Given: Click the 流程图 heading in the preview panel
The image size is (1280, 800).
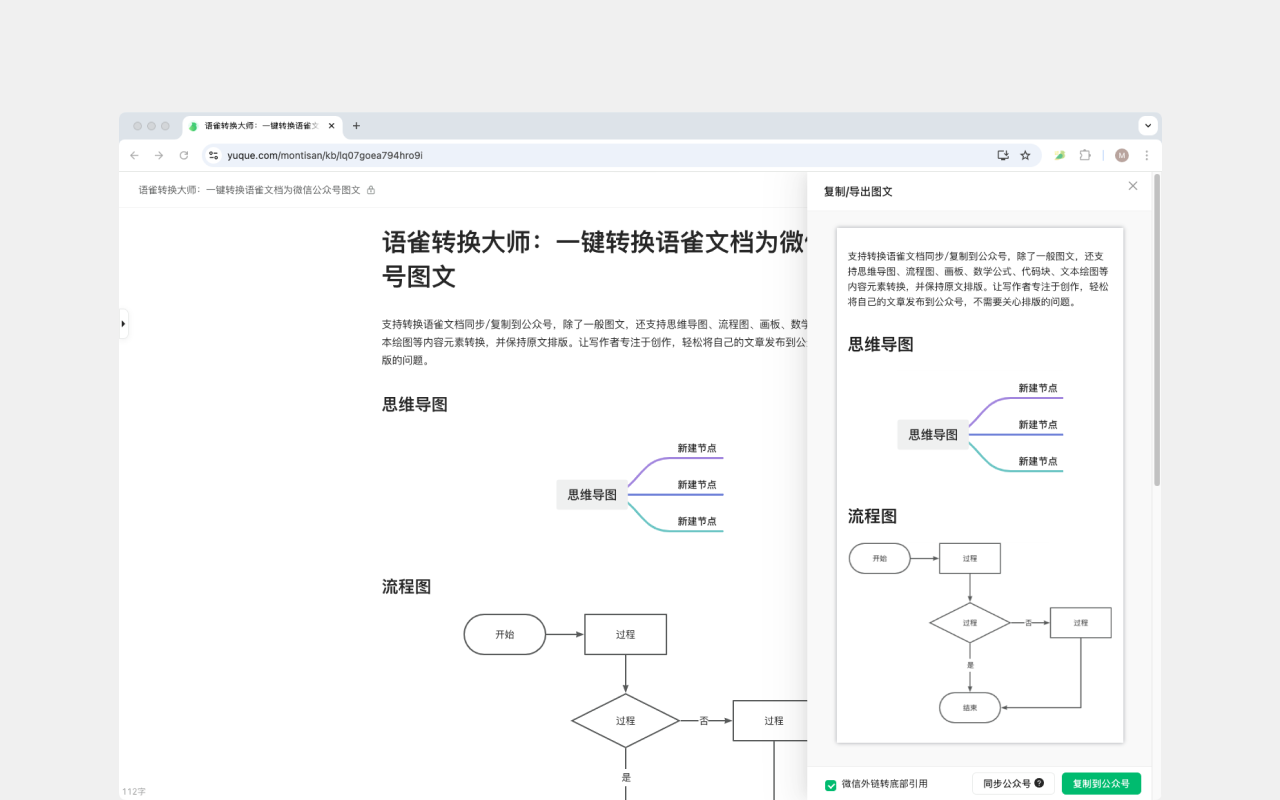Looking at the screenshot, I should click(873, 517).
